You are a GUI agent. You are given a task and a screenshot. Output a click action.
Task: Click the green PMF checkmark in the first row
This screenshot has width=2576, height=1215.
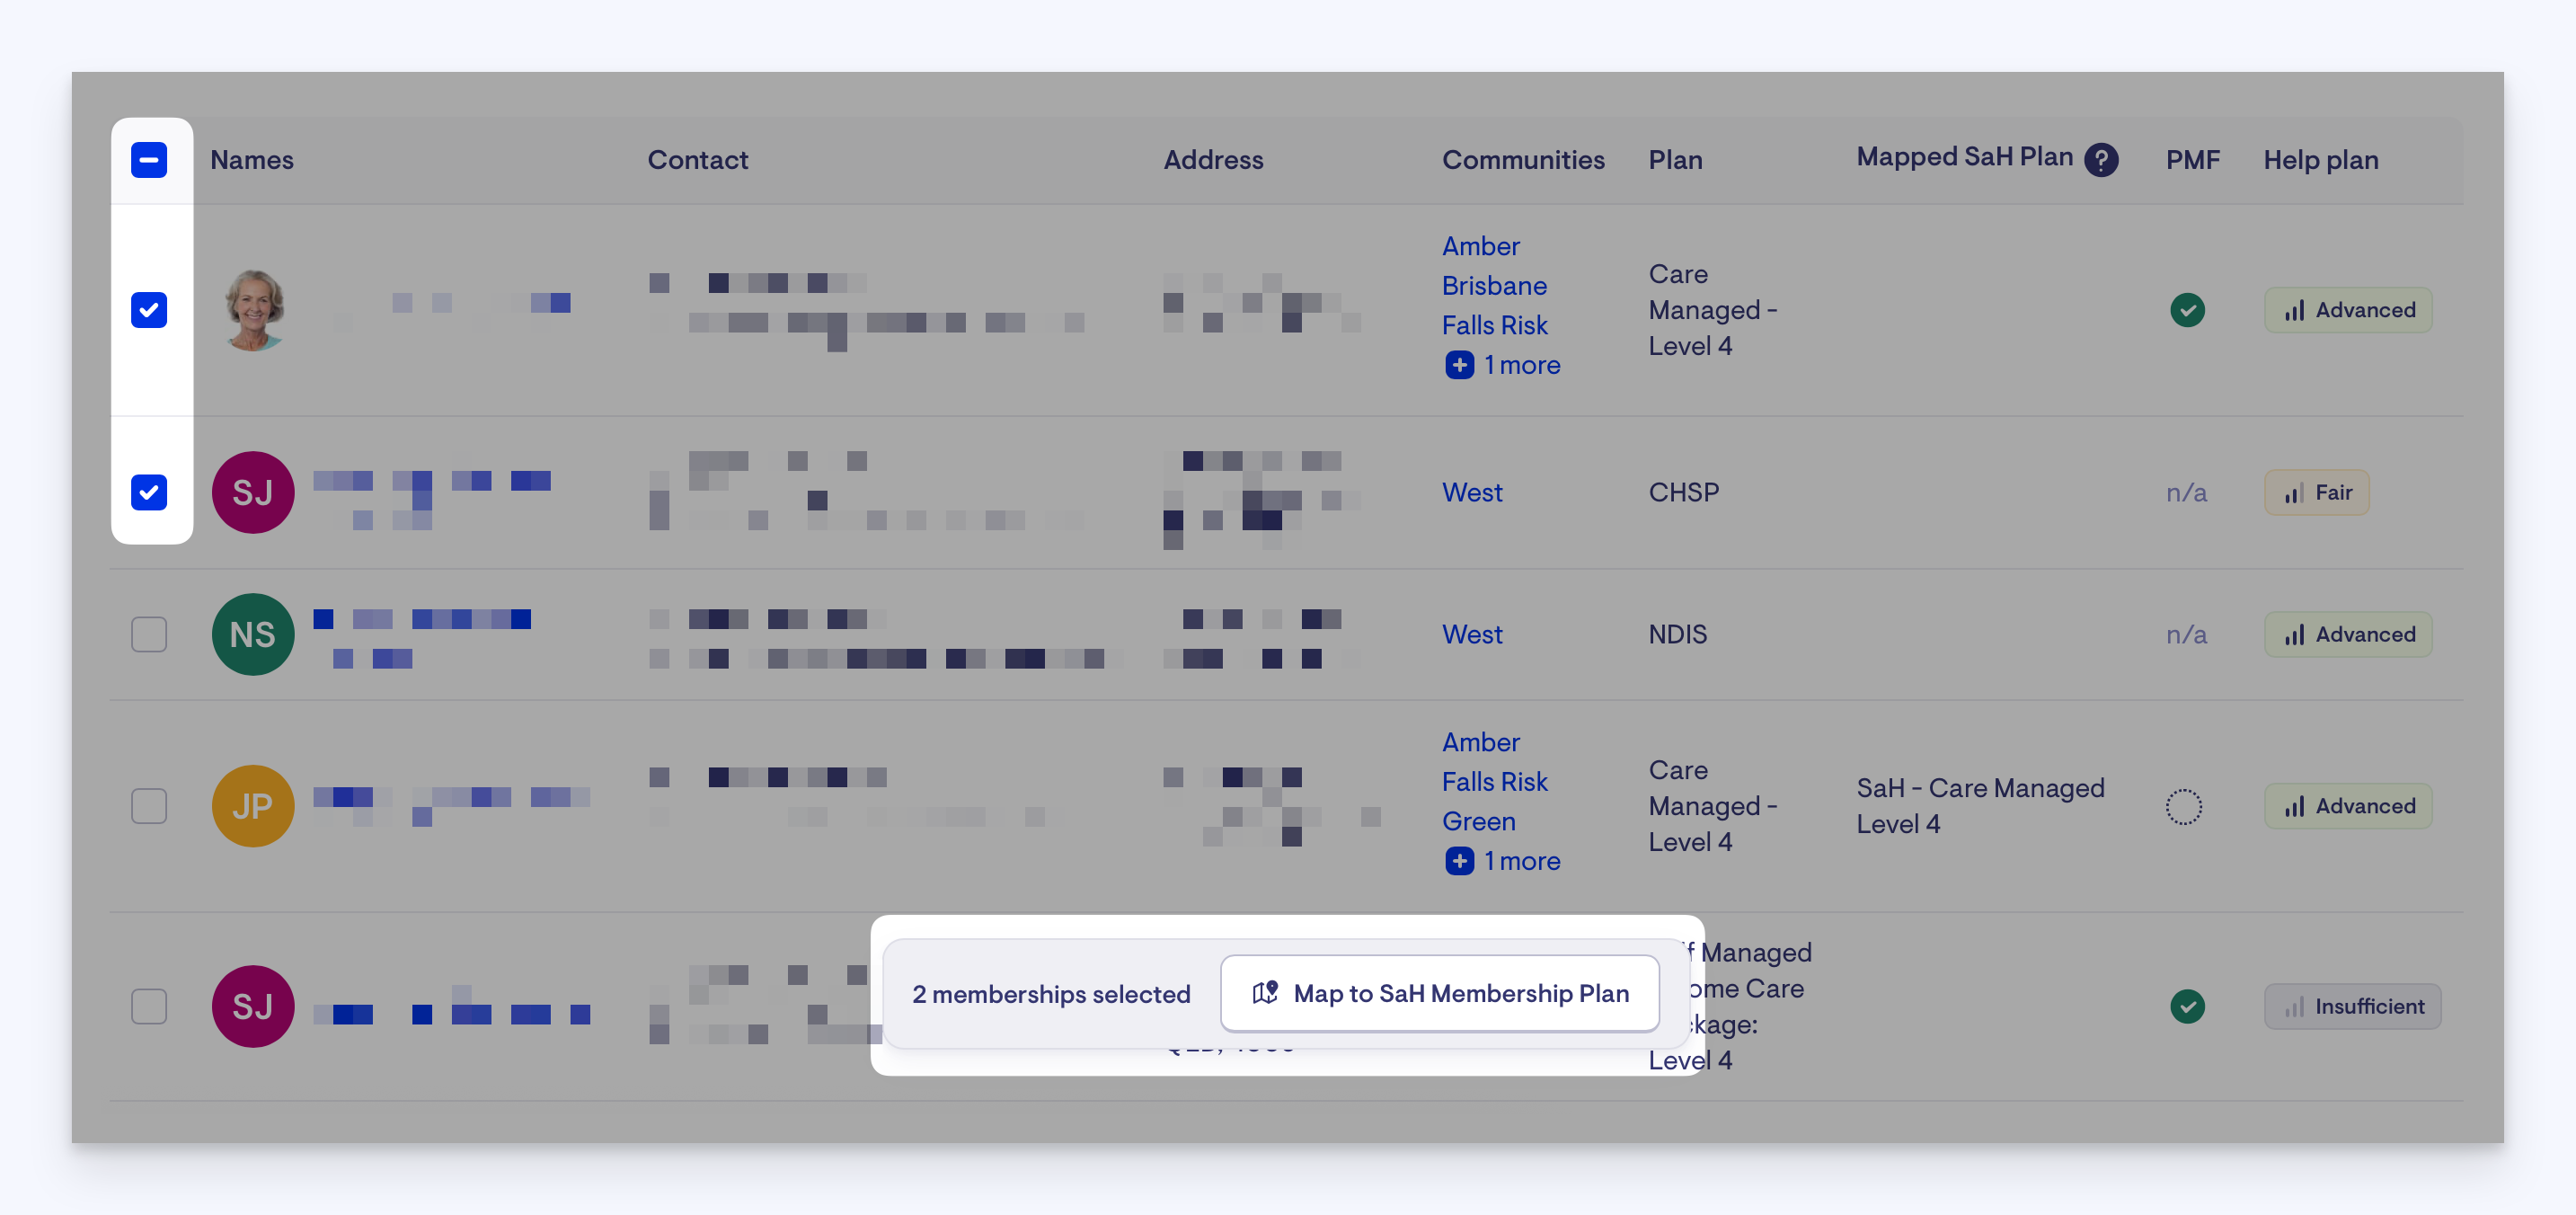click(x=2187, y=310)
